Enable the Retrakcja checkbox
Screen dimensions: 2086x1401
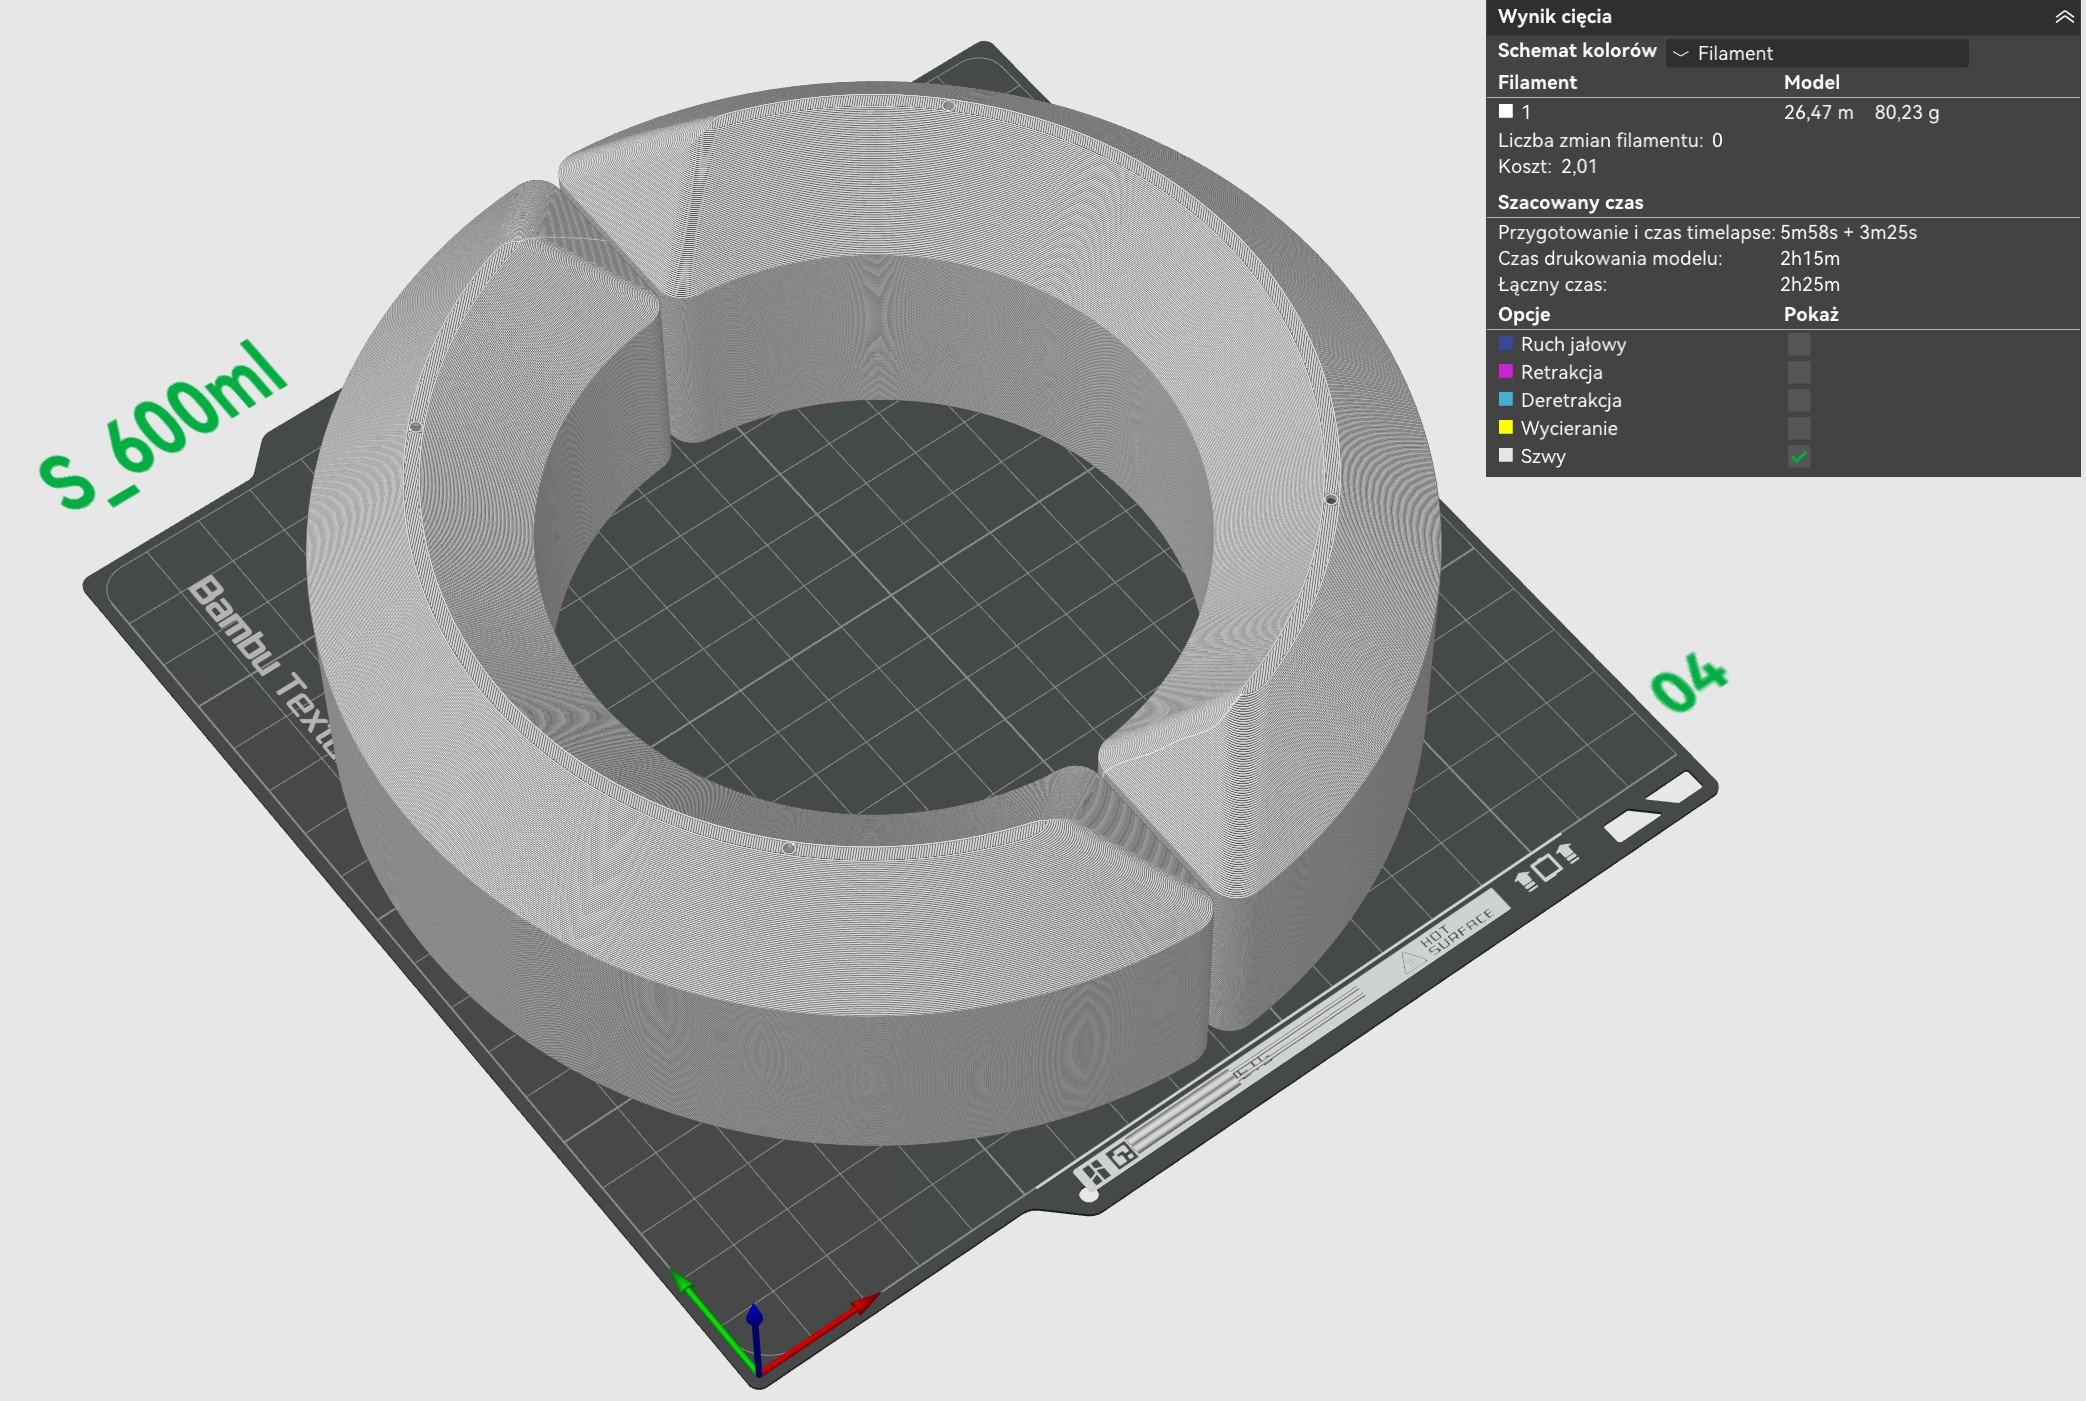click(x=1798, y=372)
